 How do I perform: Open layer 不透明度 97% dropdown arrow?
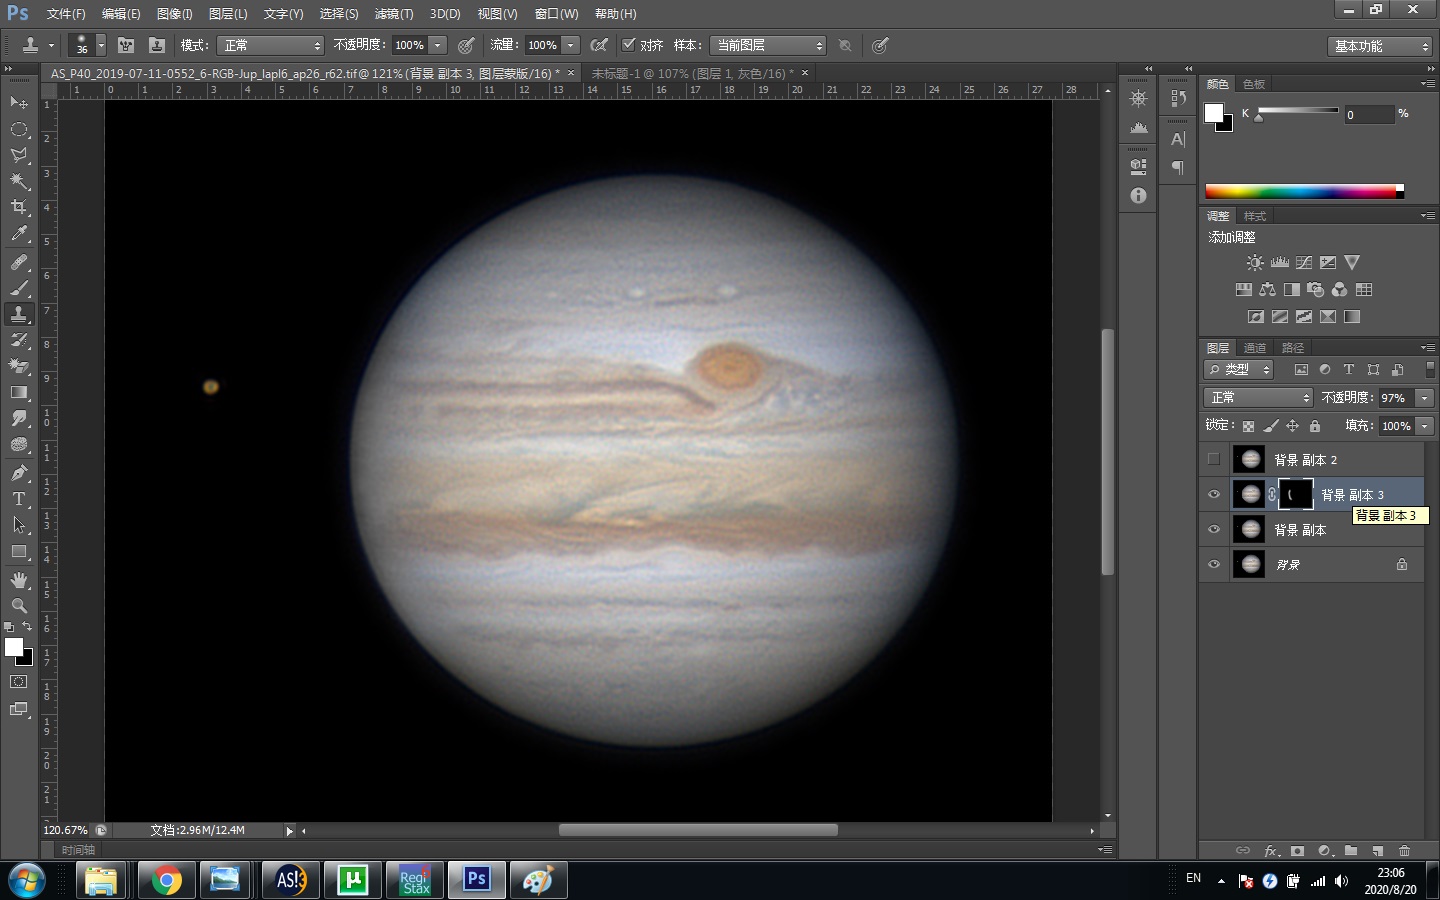coord(1425,398)
